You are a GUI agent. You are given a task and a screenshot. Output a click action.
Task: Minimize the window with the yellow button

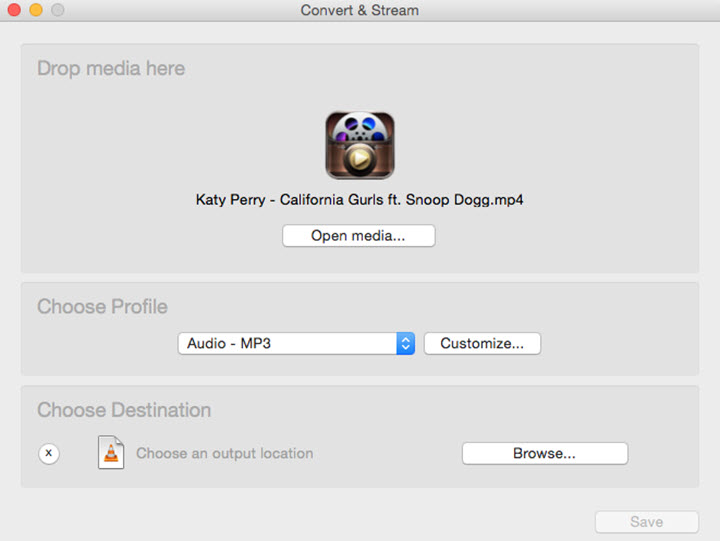(35, 10)
